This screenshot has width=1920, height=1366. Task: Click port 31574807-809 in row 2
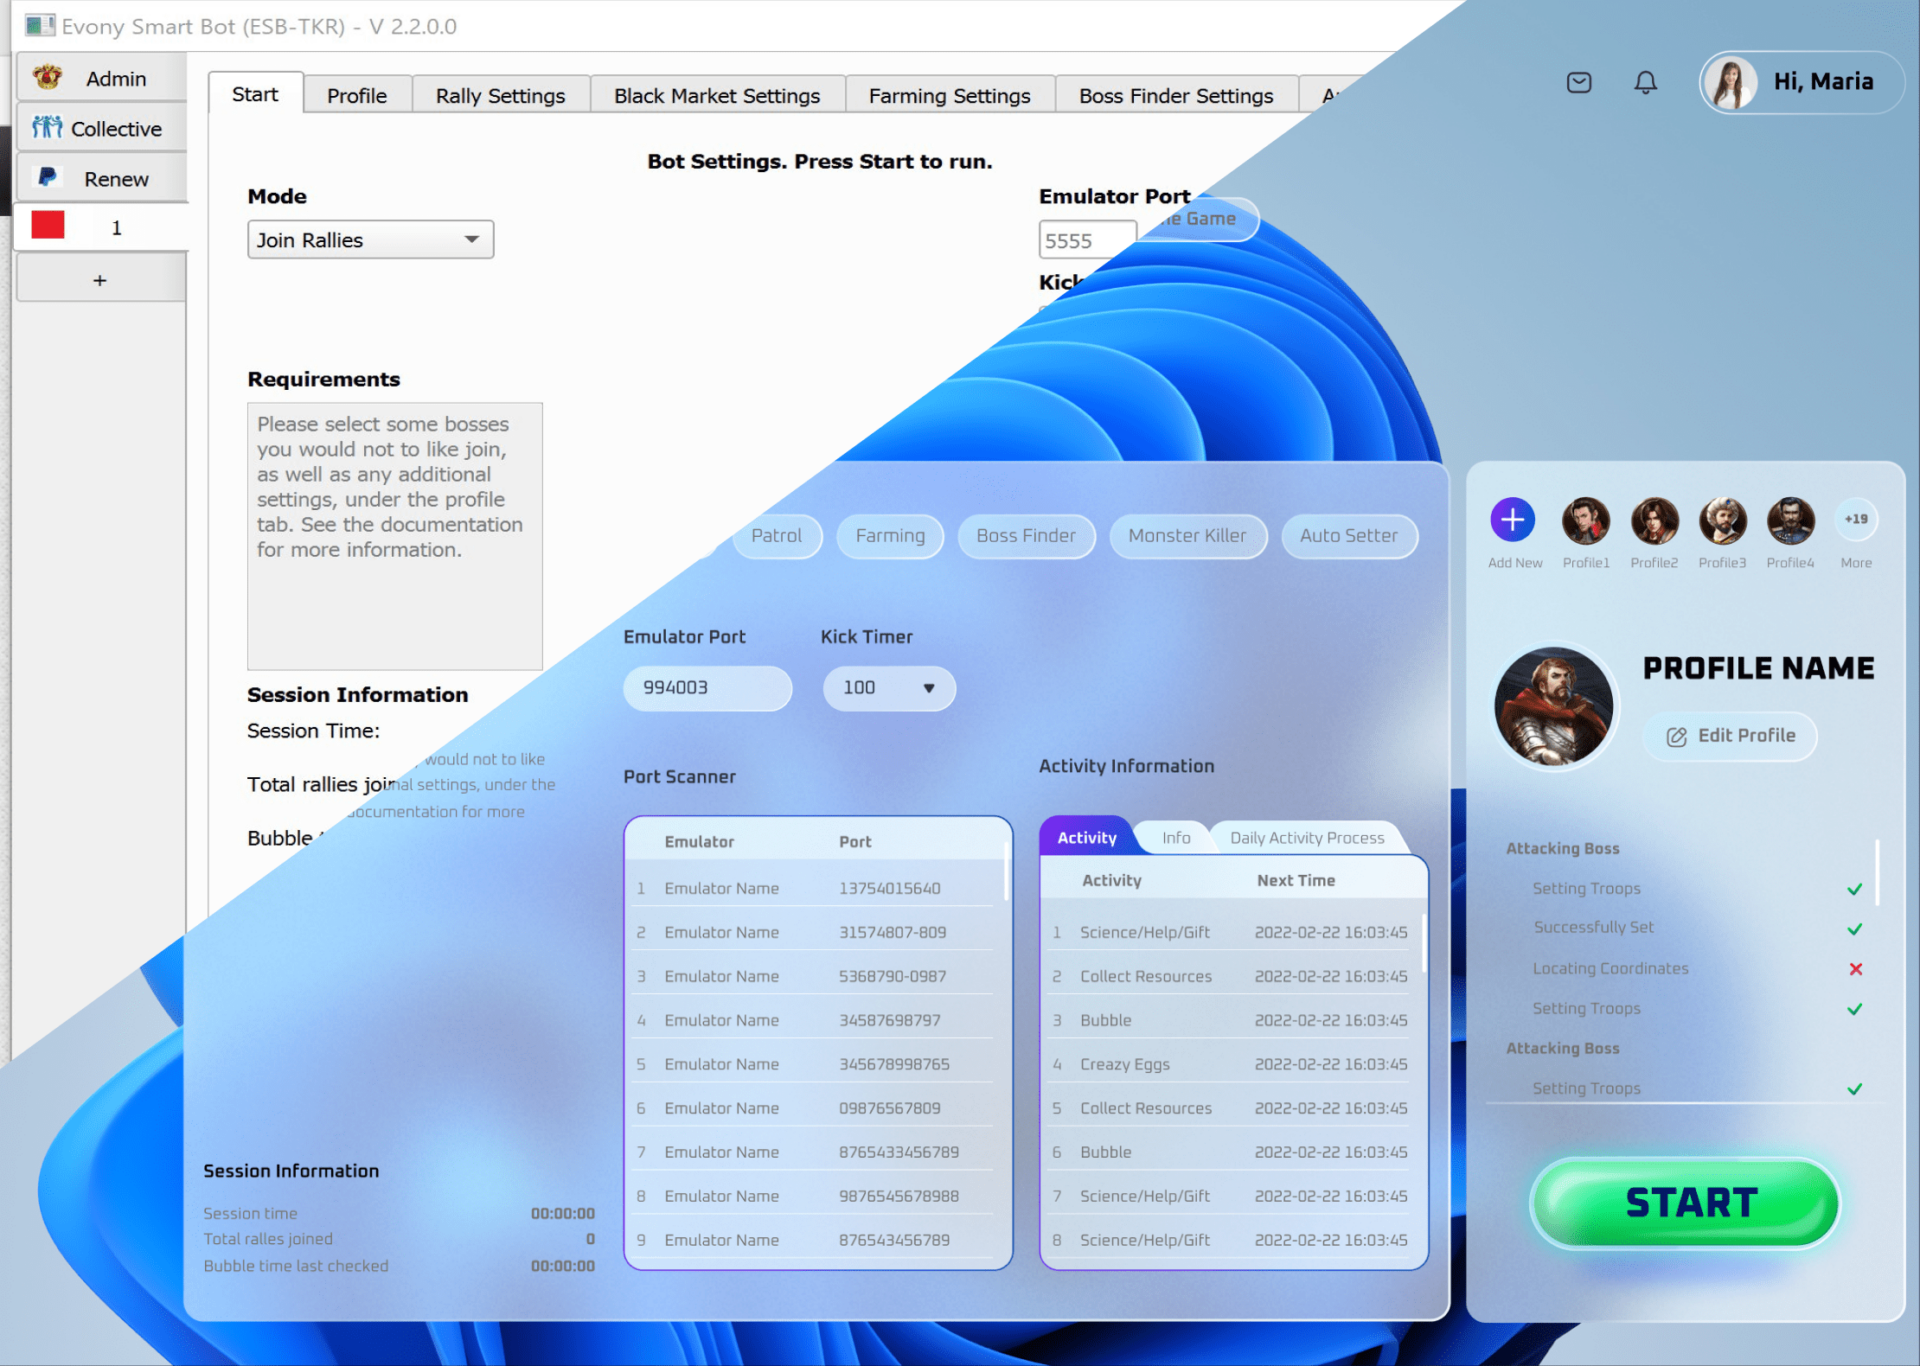pos(892,932)
